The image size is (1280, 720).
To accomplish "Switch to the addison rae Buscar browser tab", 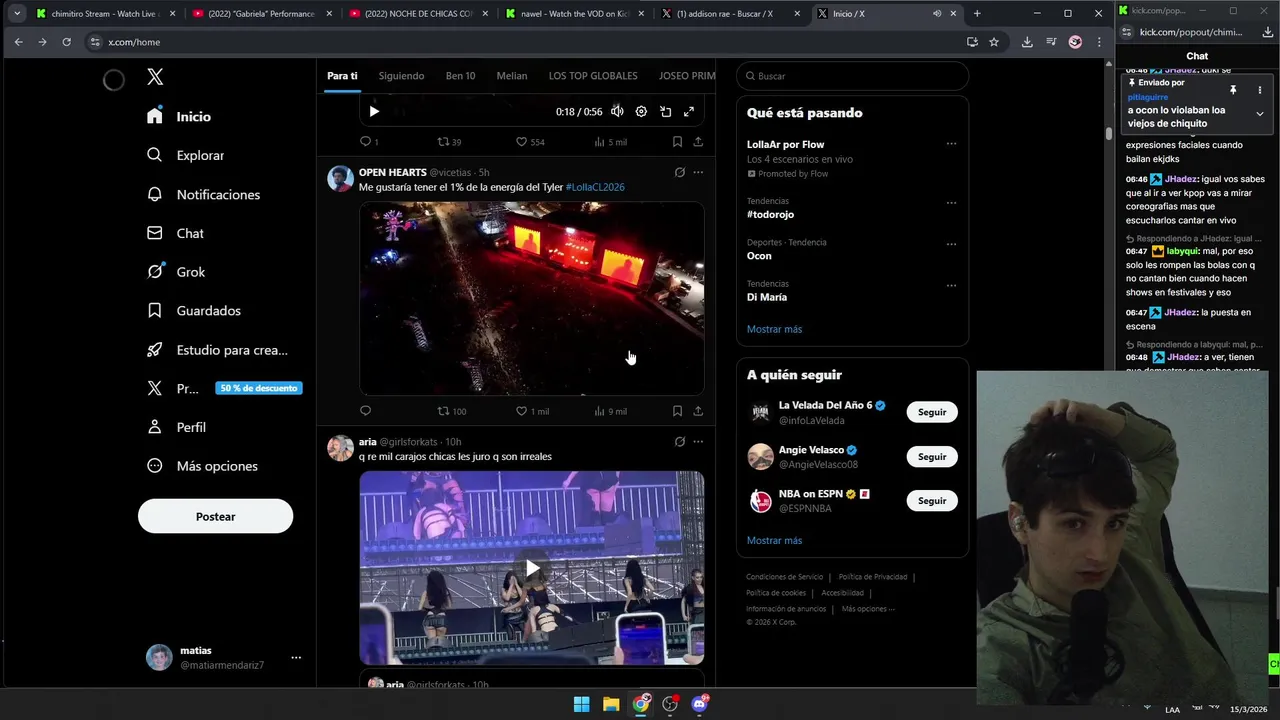I will pyautogui.click(x=731, y=14).
